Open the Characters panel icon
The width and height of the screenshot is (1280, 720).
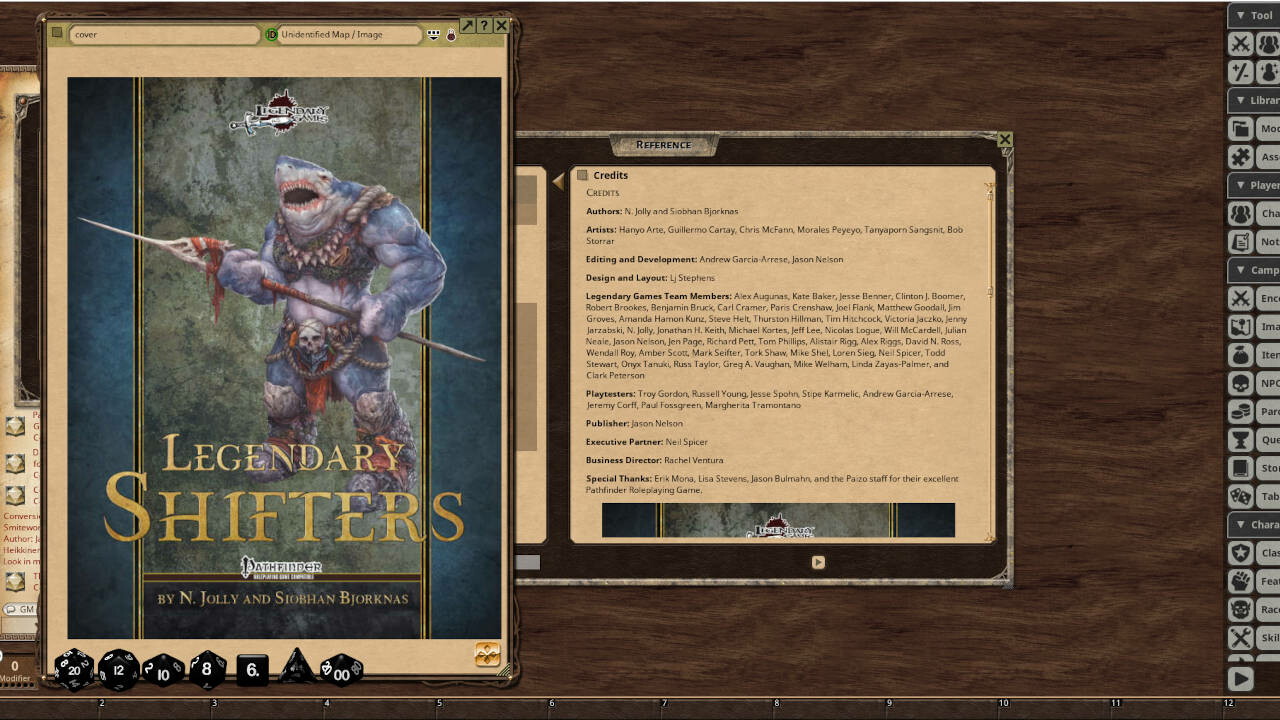click(x=1240, y=213)
